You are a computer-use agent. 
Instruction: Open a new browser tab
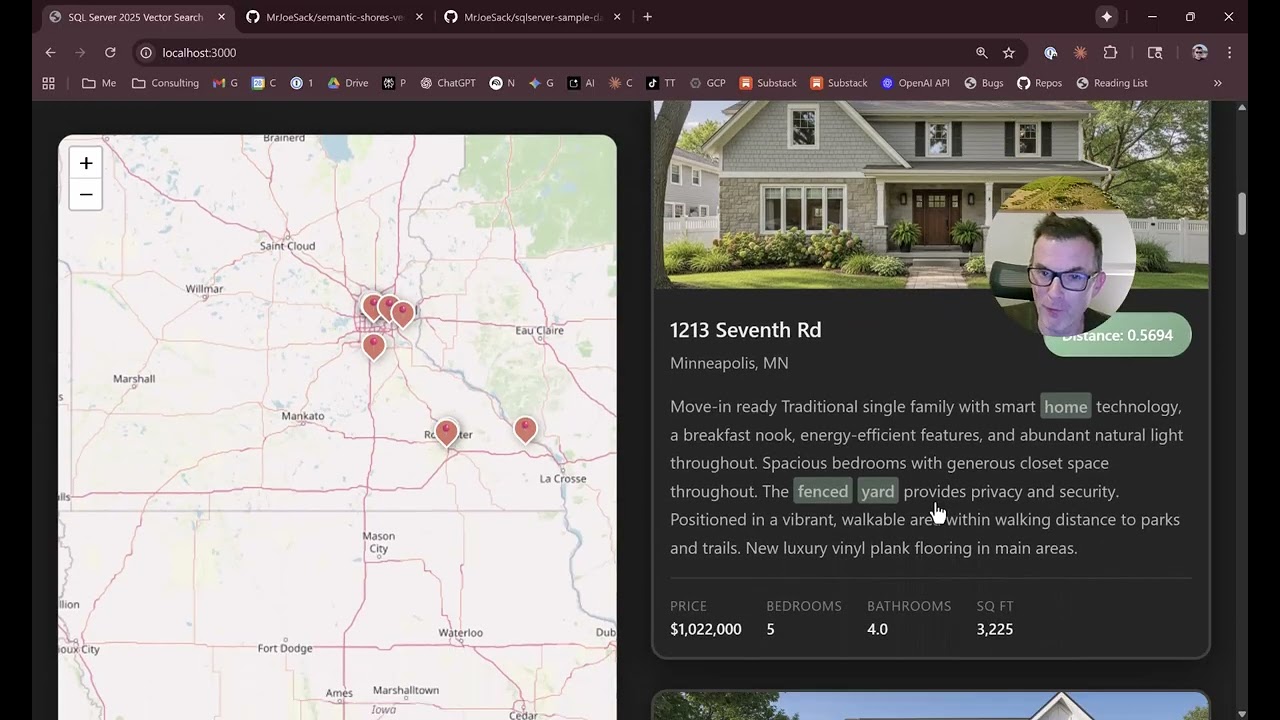[x=647, y=17]
